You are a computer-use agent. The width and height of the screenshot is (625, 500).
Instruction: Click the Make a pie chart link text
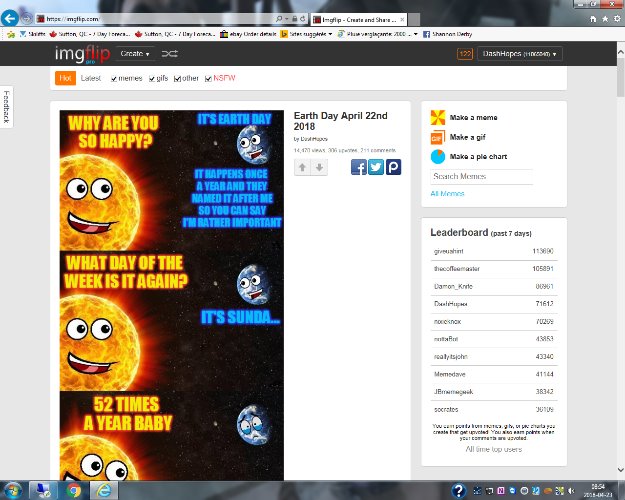click(x=478, y=157)
